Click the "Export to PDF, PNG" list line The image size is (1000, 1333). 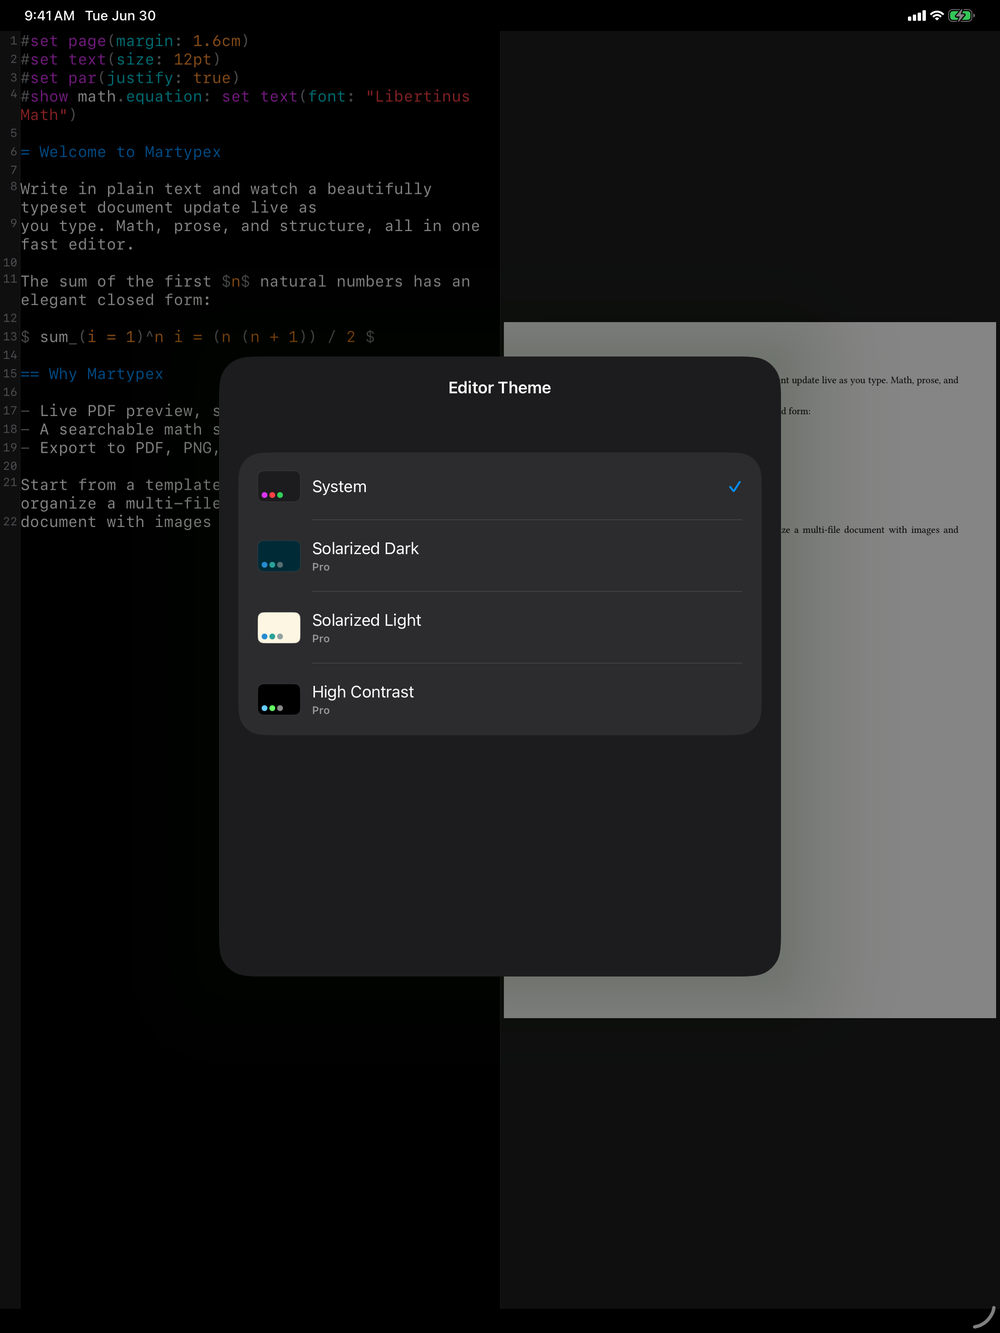120,448
